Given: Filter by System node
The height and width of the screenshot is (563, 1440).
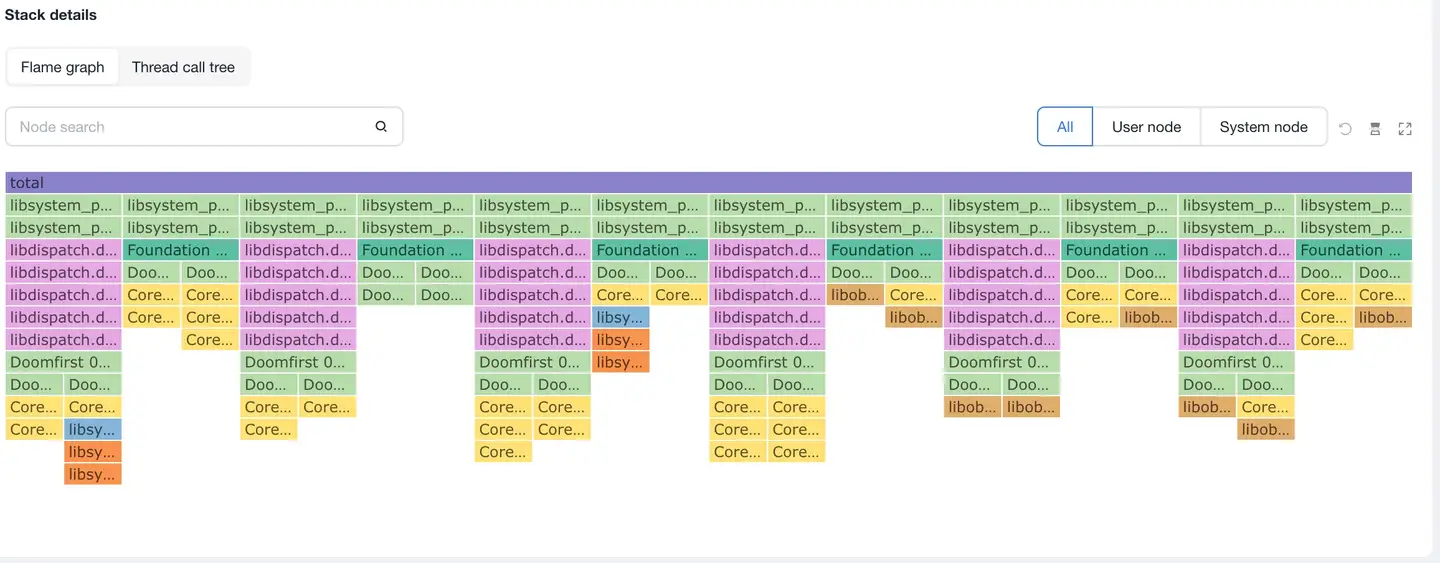Looking at the screenshot, I should point(1263,127).
